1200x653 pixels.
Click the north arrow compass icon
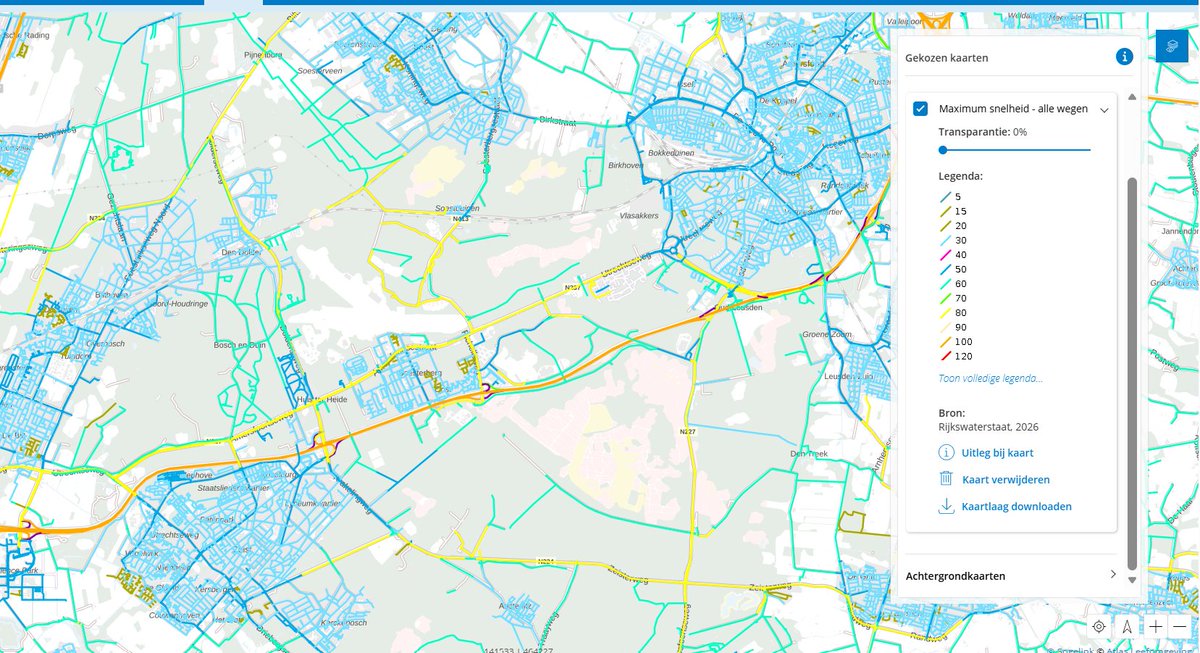pos(1126,624)
